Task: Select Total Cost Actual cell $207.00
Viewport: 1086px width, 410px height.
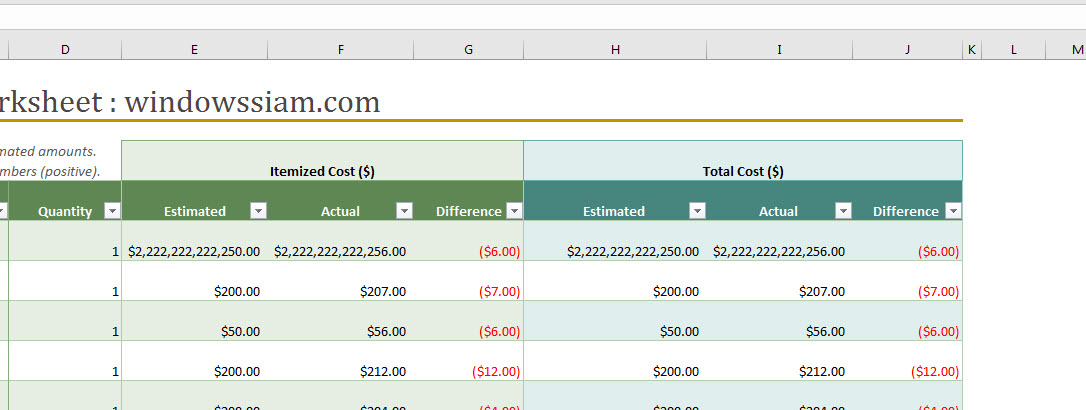Action: tap(779, 281)
